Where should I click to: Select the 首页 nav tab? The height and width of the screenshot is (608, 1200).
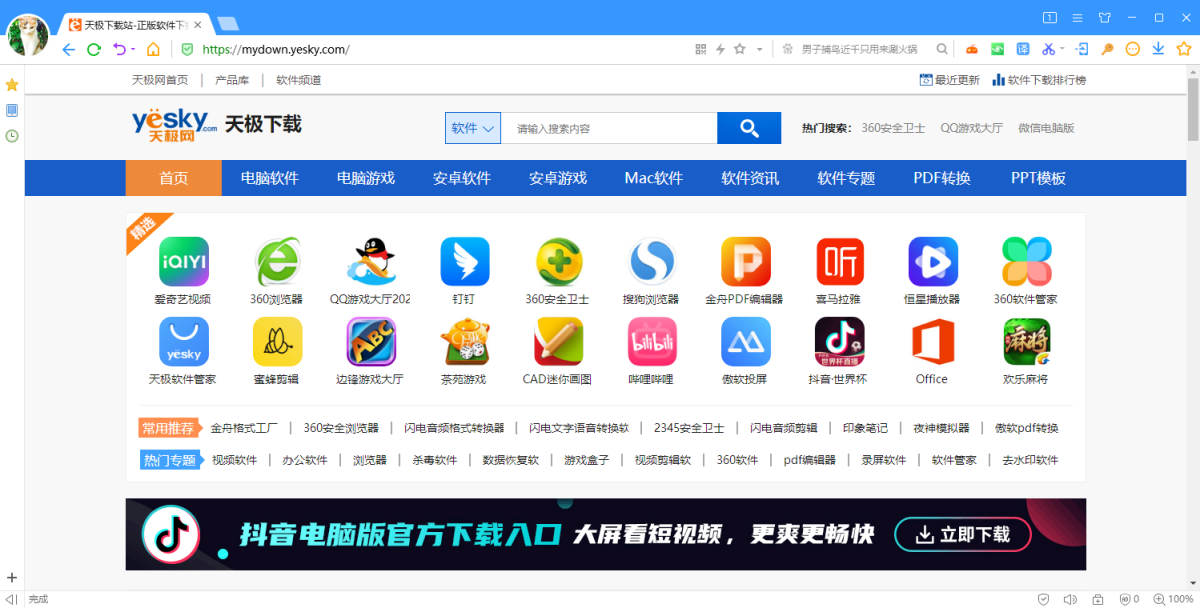tap(174, 178)
